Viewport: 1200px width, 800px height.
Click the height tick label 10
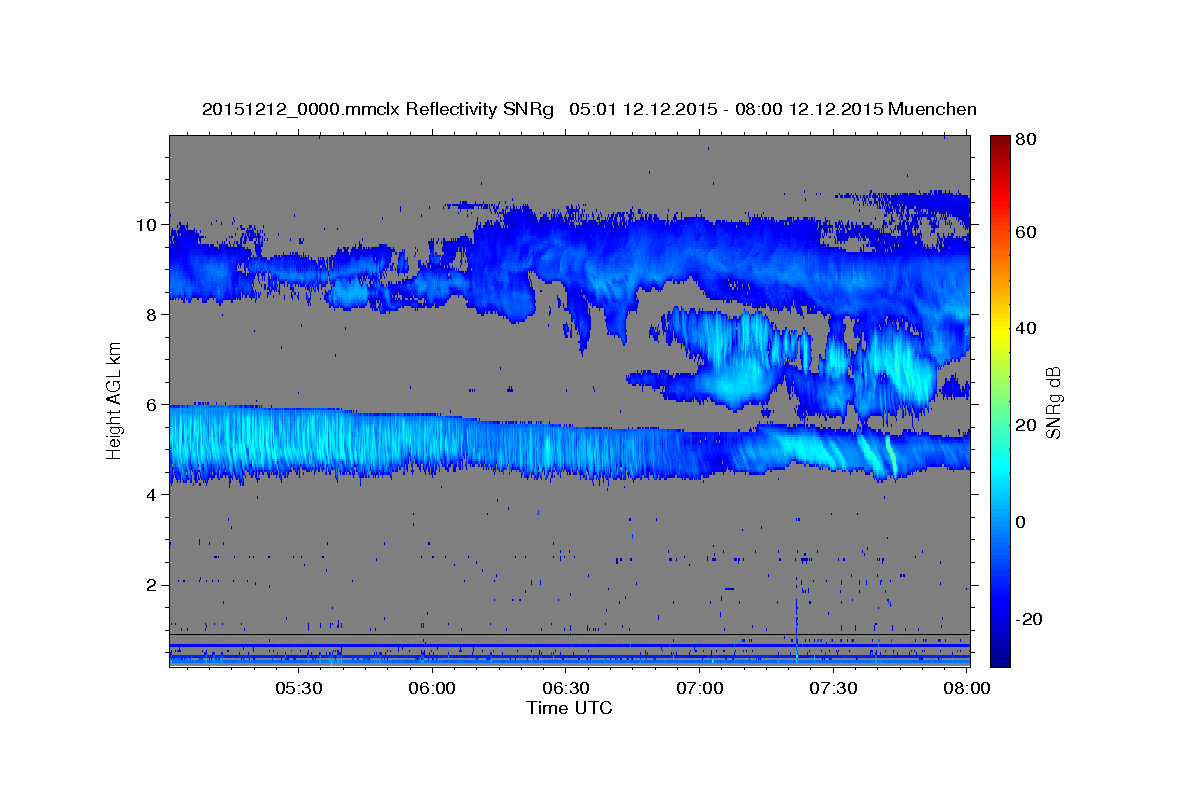pyautogui.click(x=149, y=225)
